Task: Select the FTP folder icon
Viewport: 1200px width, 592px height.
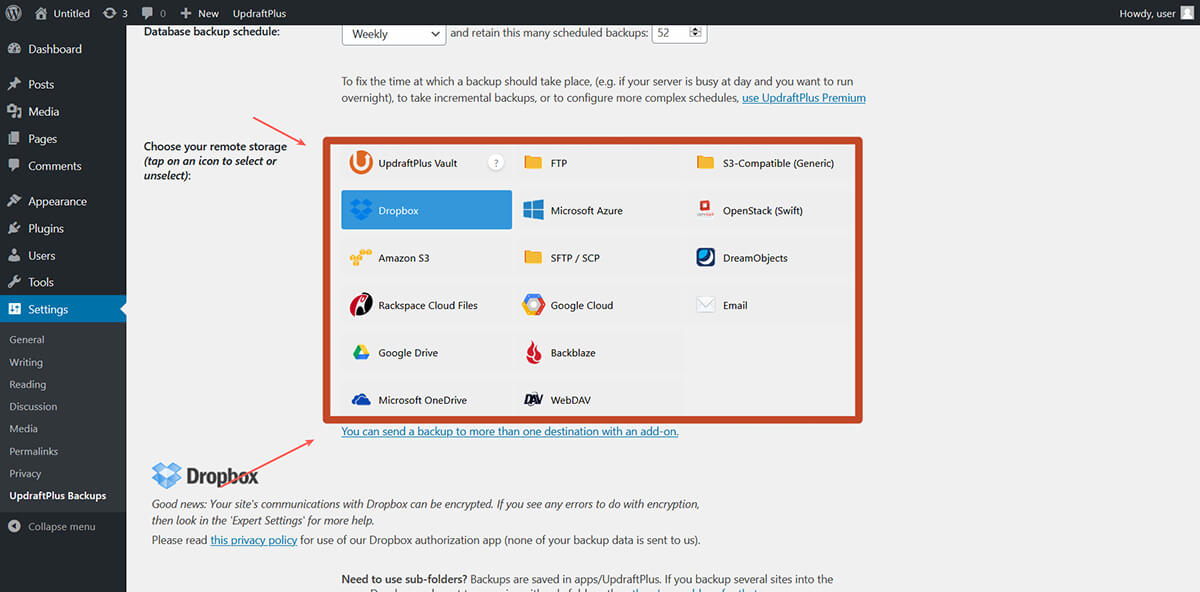Action: 532,163
